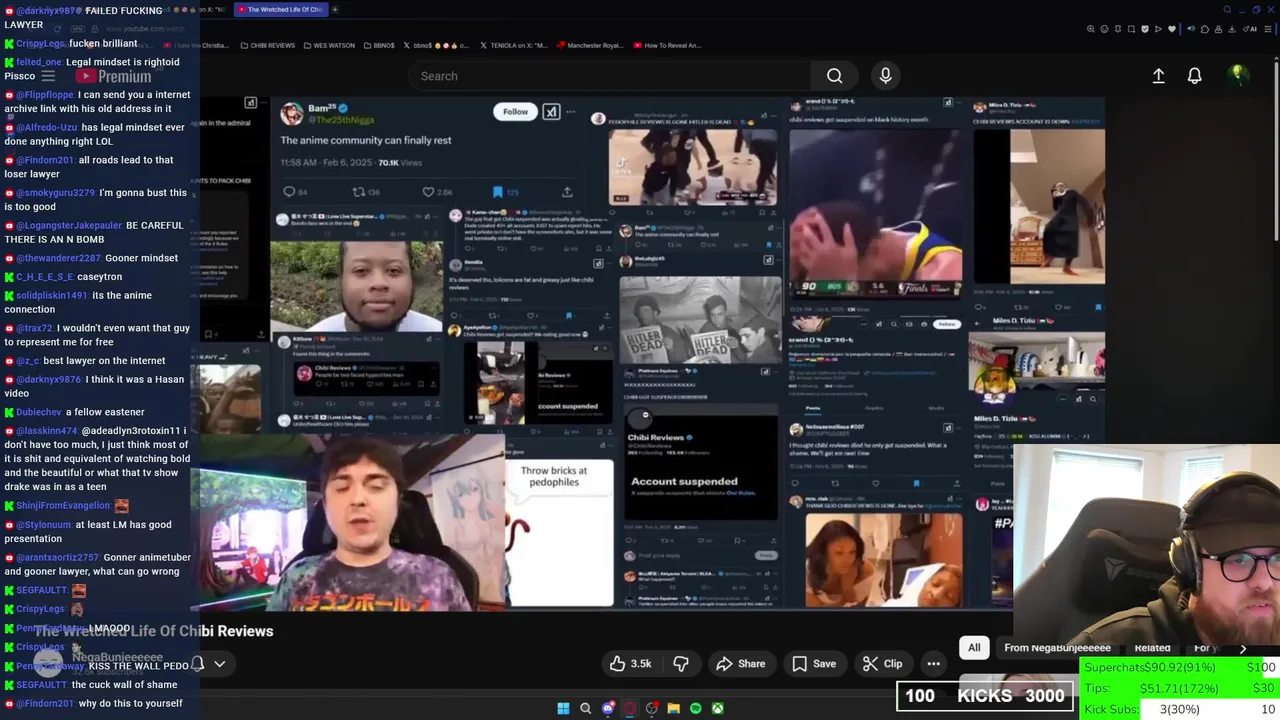Go to YouTube Premium home logo
This screenshot has height=720, width=1280.
113,76
